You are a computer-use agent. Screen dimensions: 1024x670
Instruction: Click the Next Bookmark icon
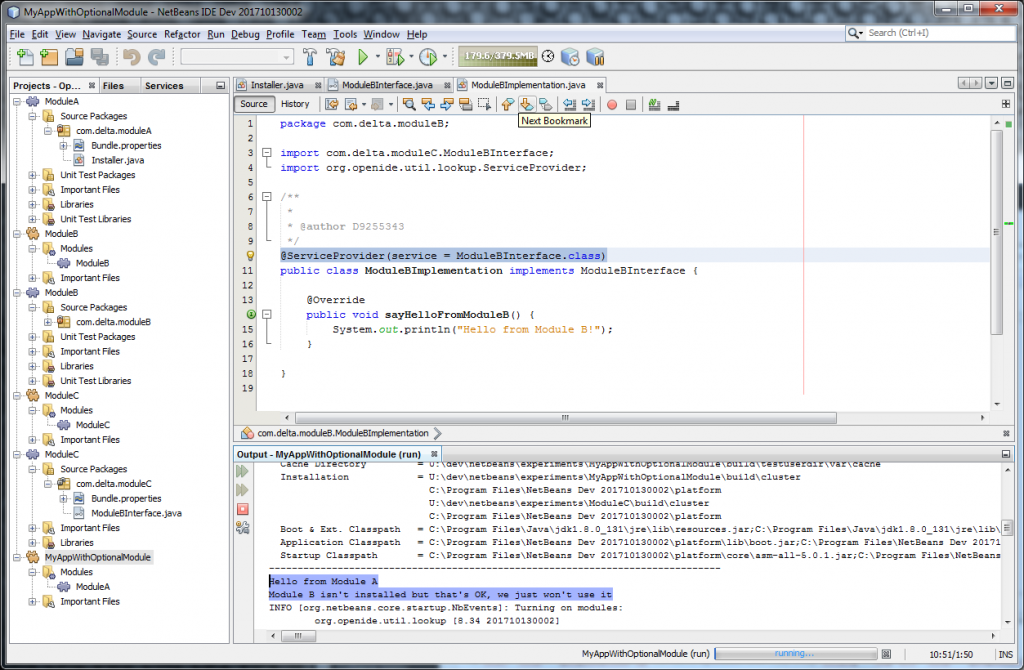point(526,104)
